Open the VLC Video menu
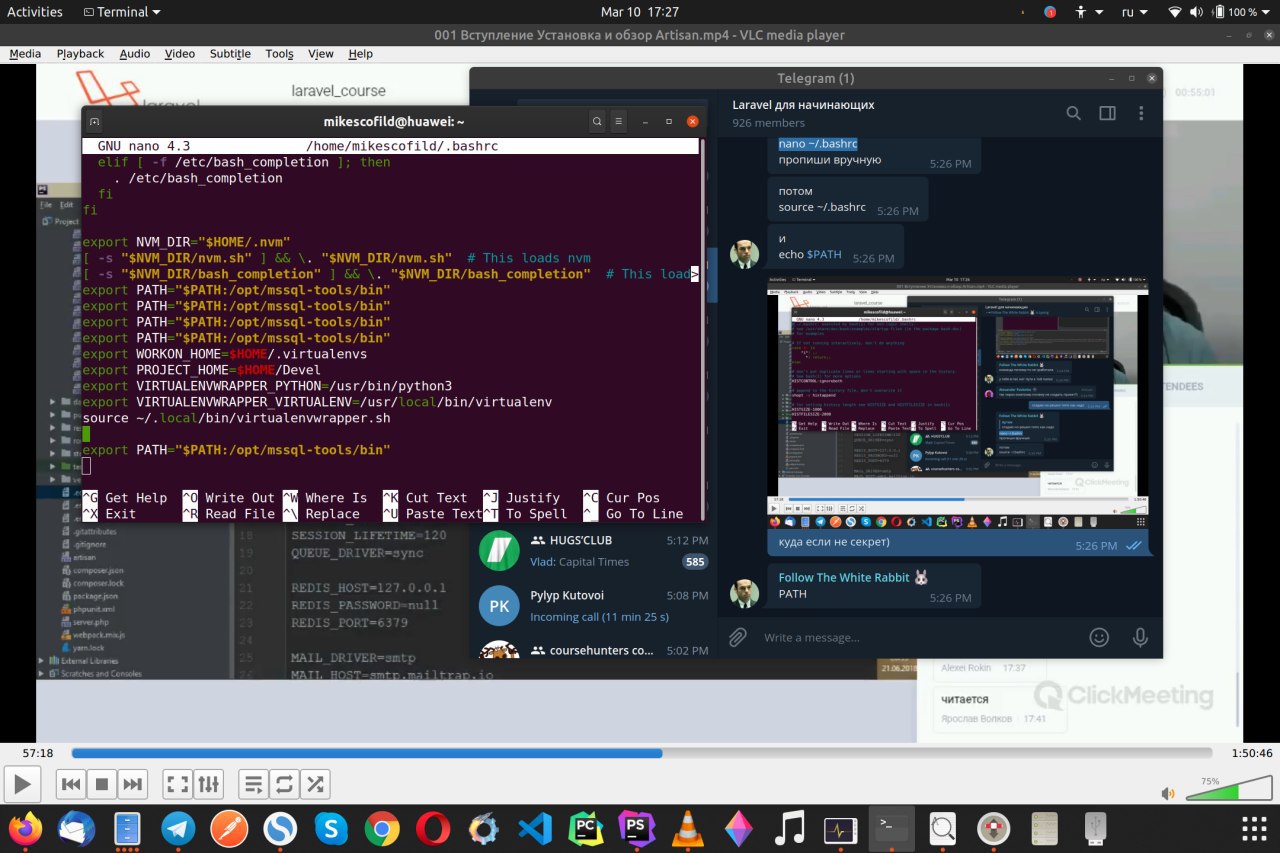This screenshot has height=853, width=1280. click(180, 54)
